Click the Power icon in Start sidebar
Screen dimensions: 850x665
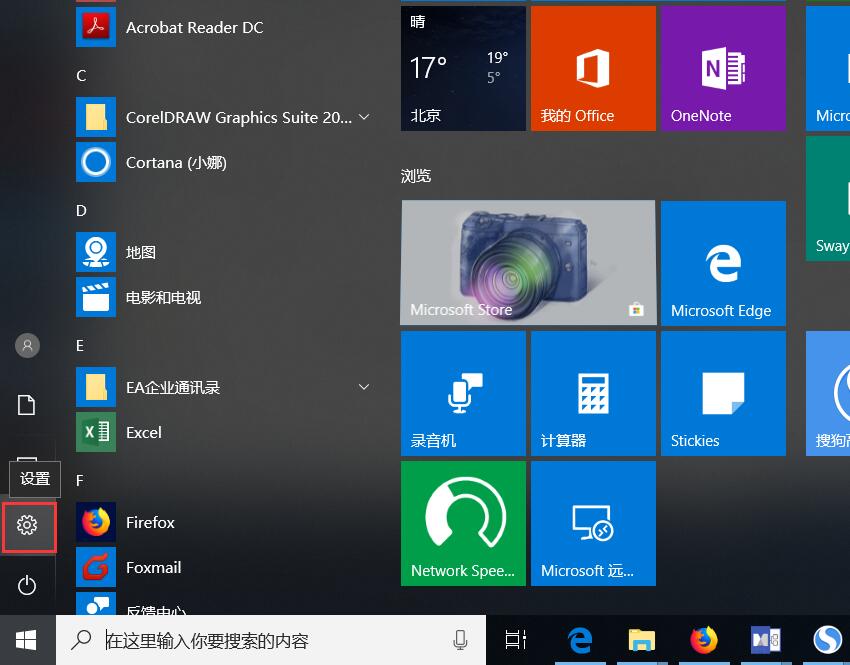click(x=27, y=585)
